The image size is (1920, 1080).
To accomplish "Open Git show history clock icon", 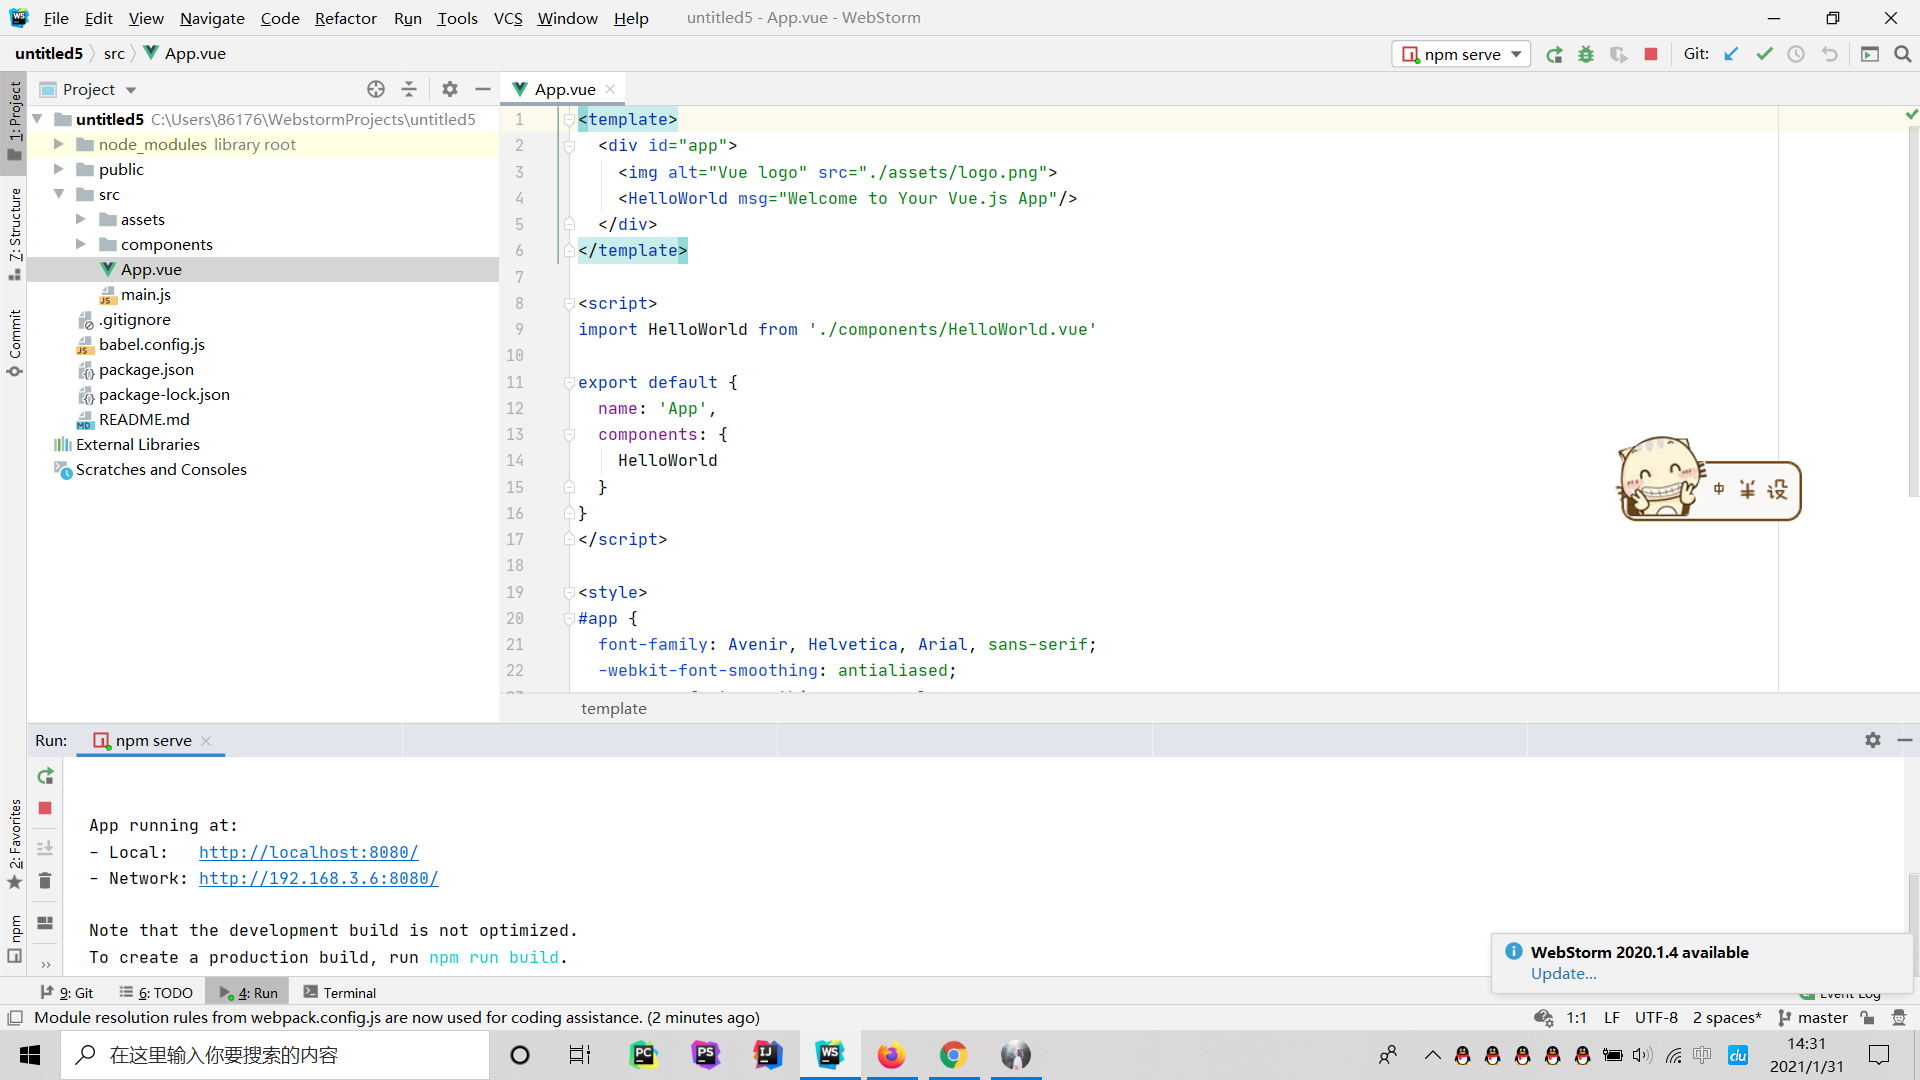I will pyautogui.click(x=1796, y=55).
